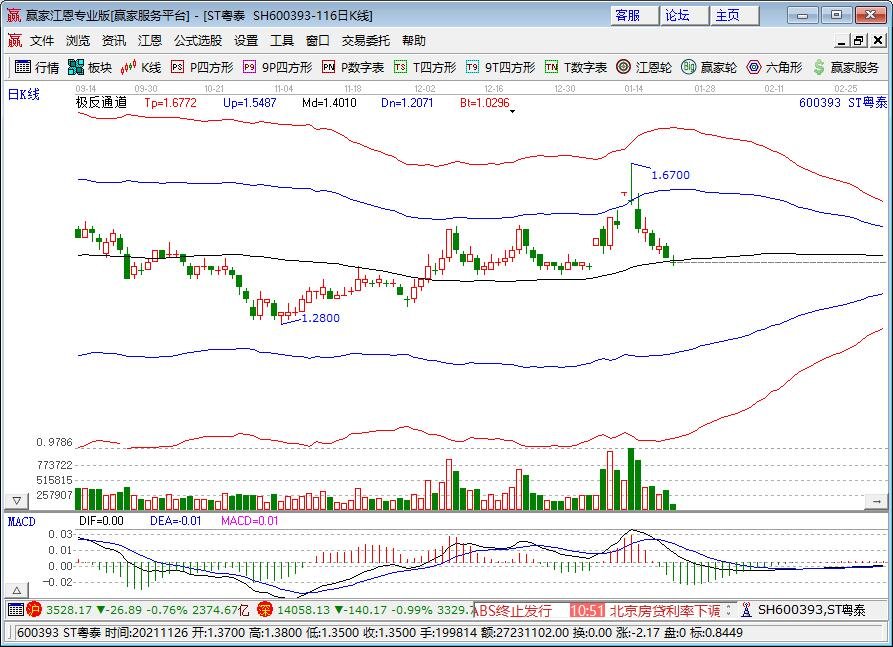Viewport: 893px width, 647px height.
Task: Click the MACD=0.01 value
Action: coord(249,521)
